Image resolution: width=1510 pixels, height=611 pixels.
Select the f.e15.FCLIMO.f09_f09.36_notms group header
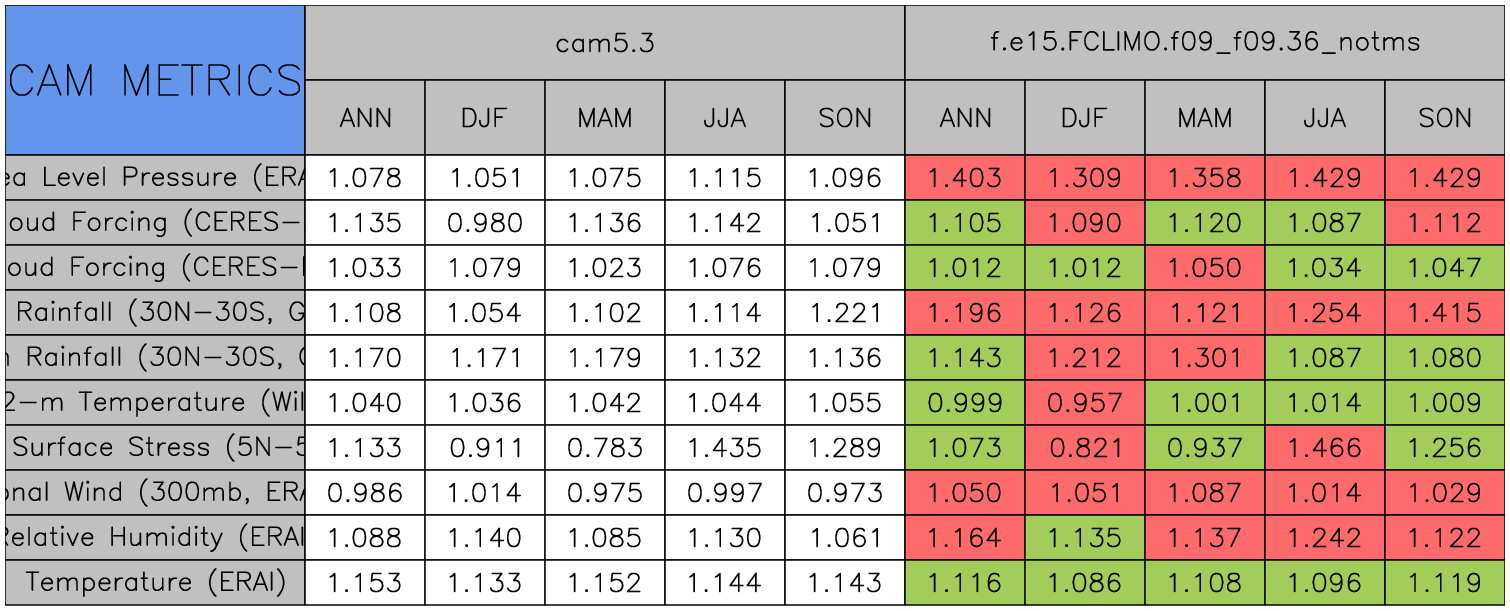click(1205, 43)
